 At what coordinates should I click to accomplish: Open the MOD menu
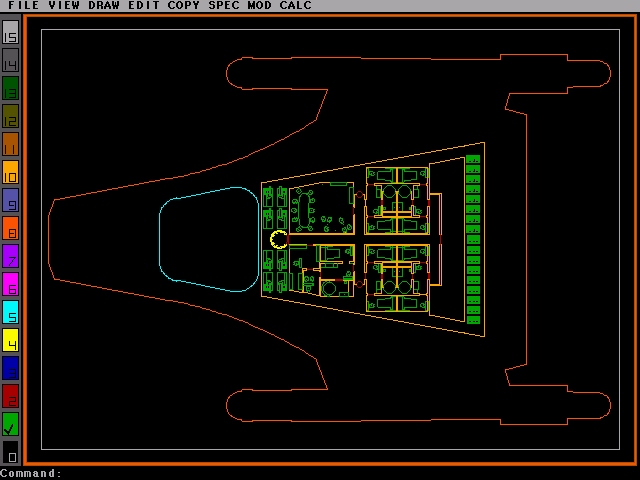tap(261, 6)
